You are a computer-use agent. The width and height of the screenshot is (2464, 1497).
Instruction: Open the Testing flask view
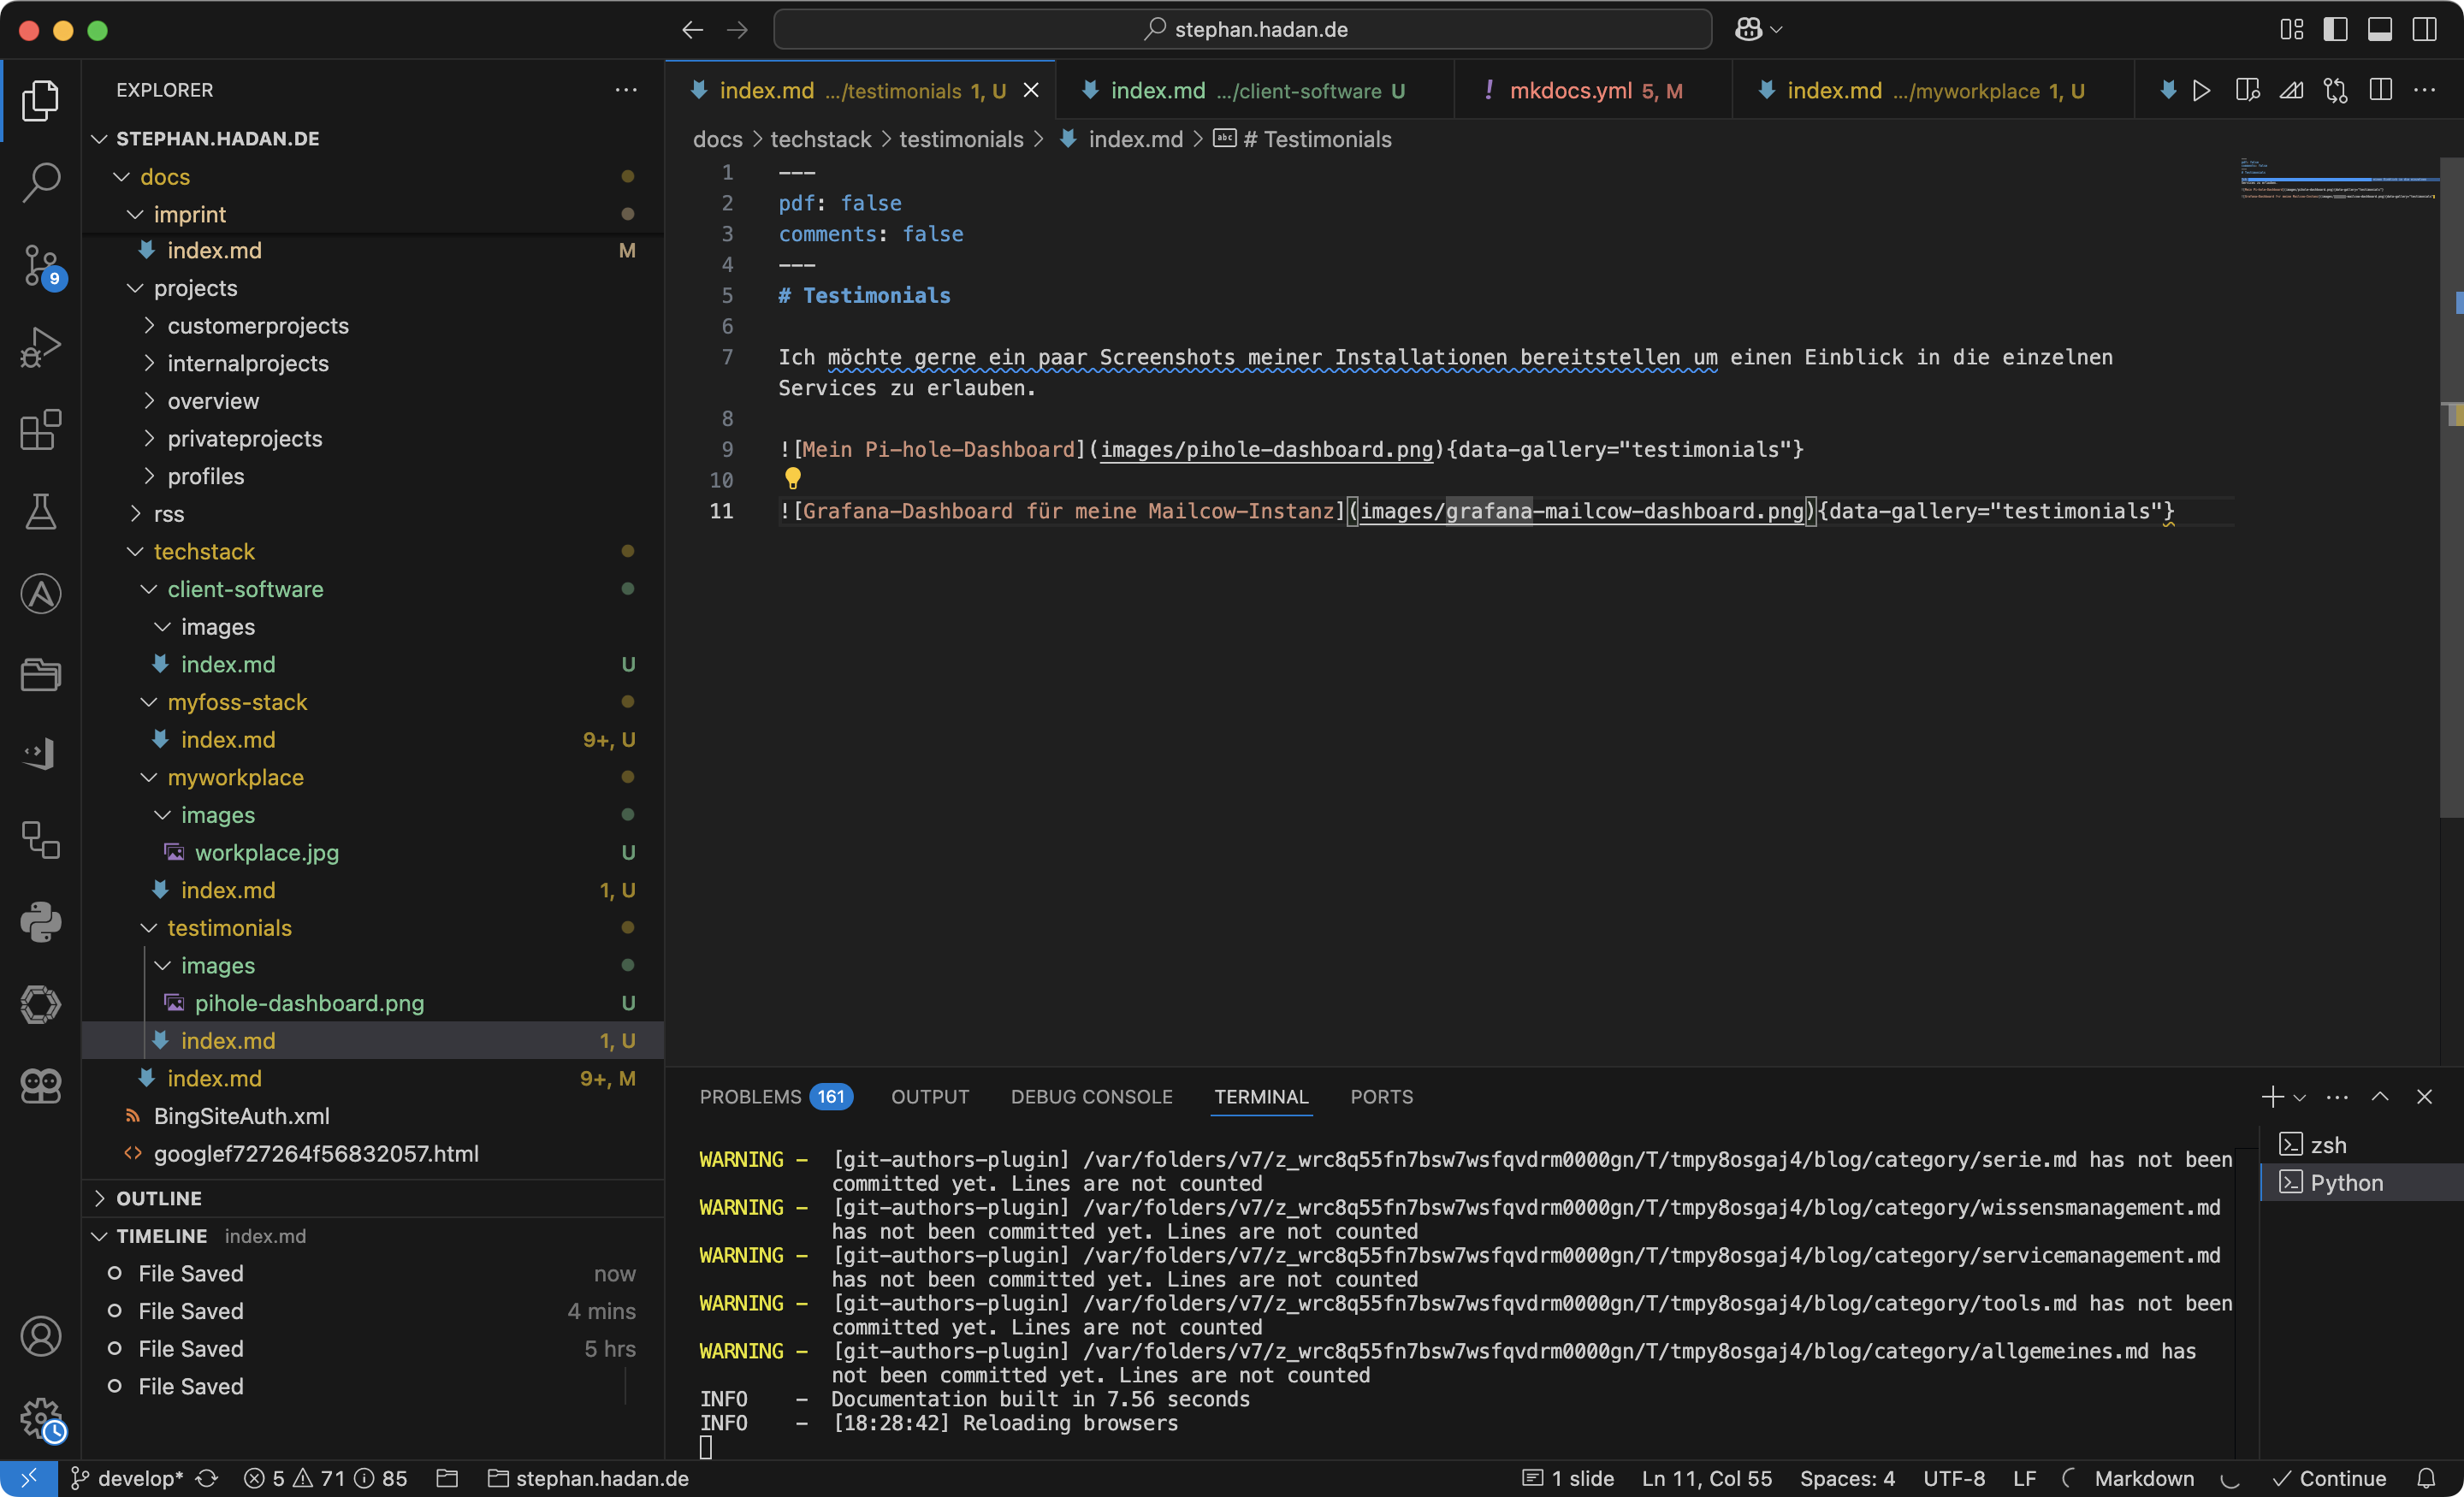(x=40, y=511)
